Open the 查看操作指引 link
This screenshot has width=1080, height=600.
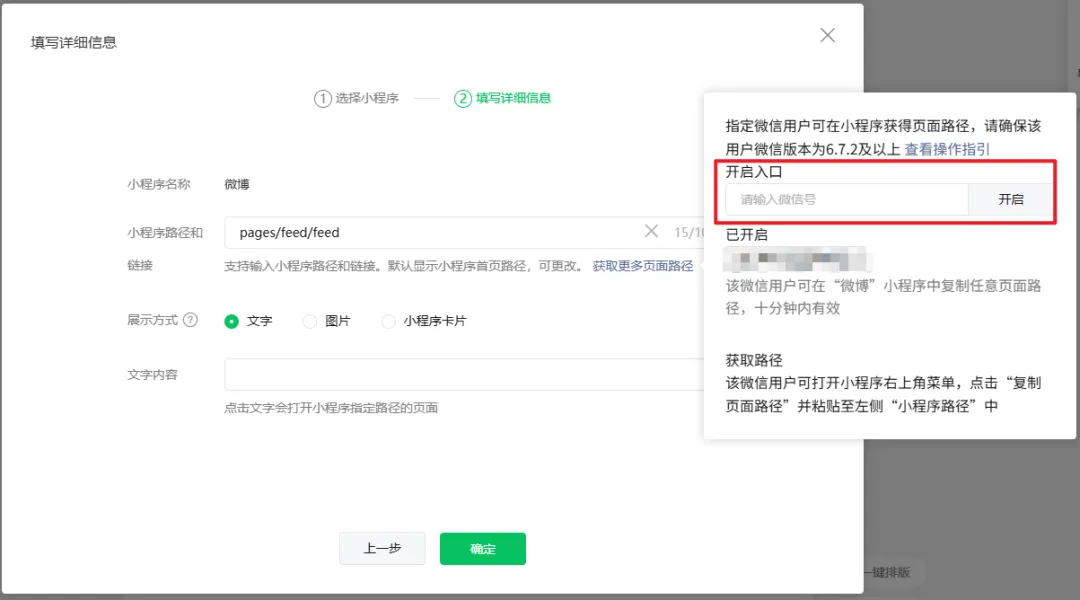point(946,149)
